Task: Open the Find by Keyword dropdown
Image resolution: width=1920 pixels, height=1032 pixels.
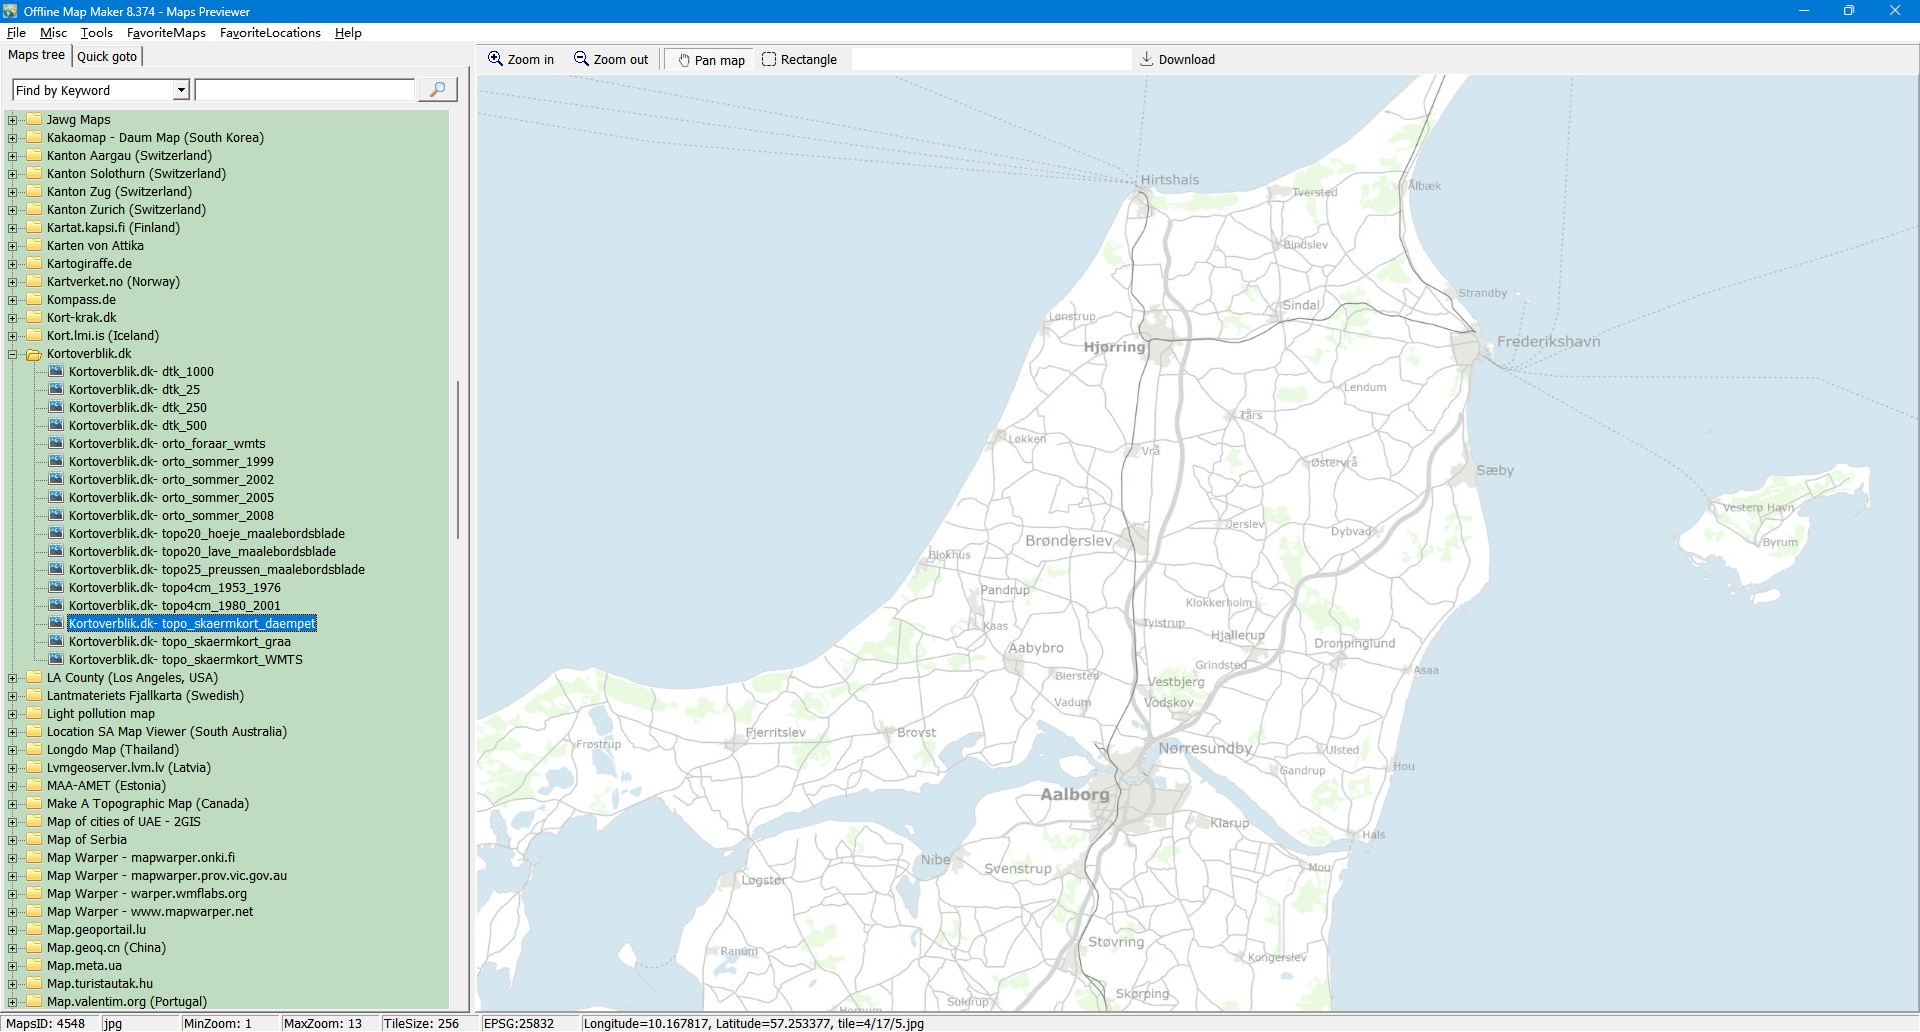Action: (181, 90)
